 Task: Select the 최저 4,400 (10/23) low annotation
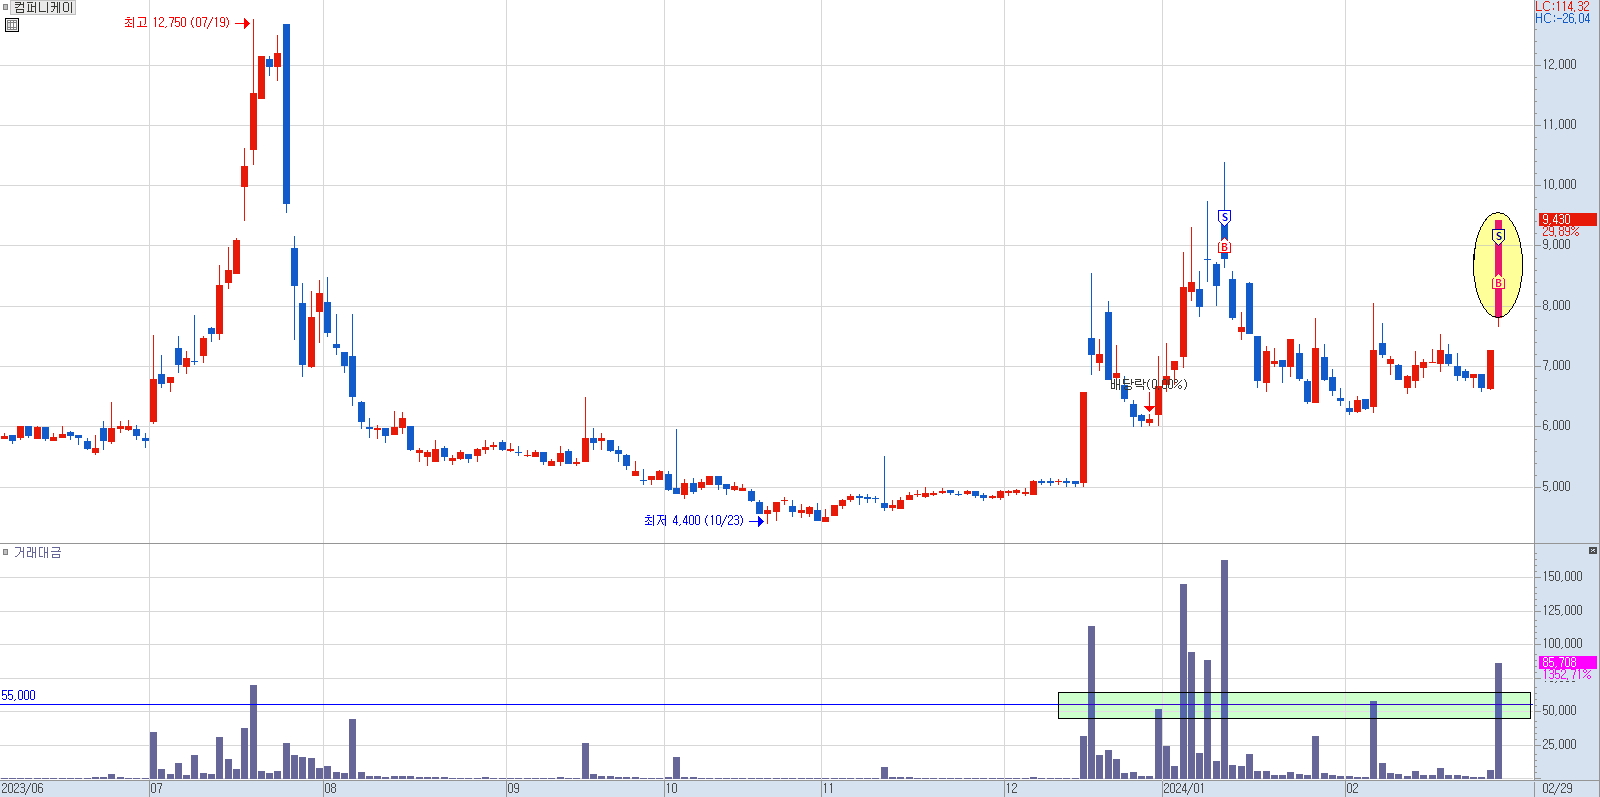tap(693, 520)
